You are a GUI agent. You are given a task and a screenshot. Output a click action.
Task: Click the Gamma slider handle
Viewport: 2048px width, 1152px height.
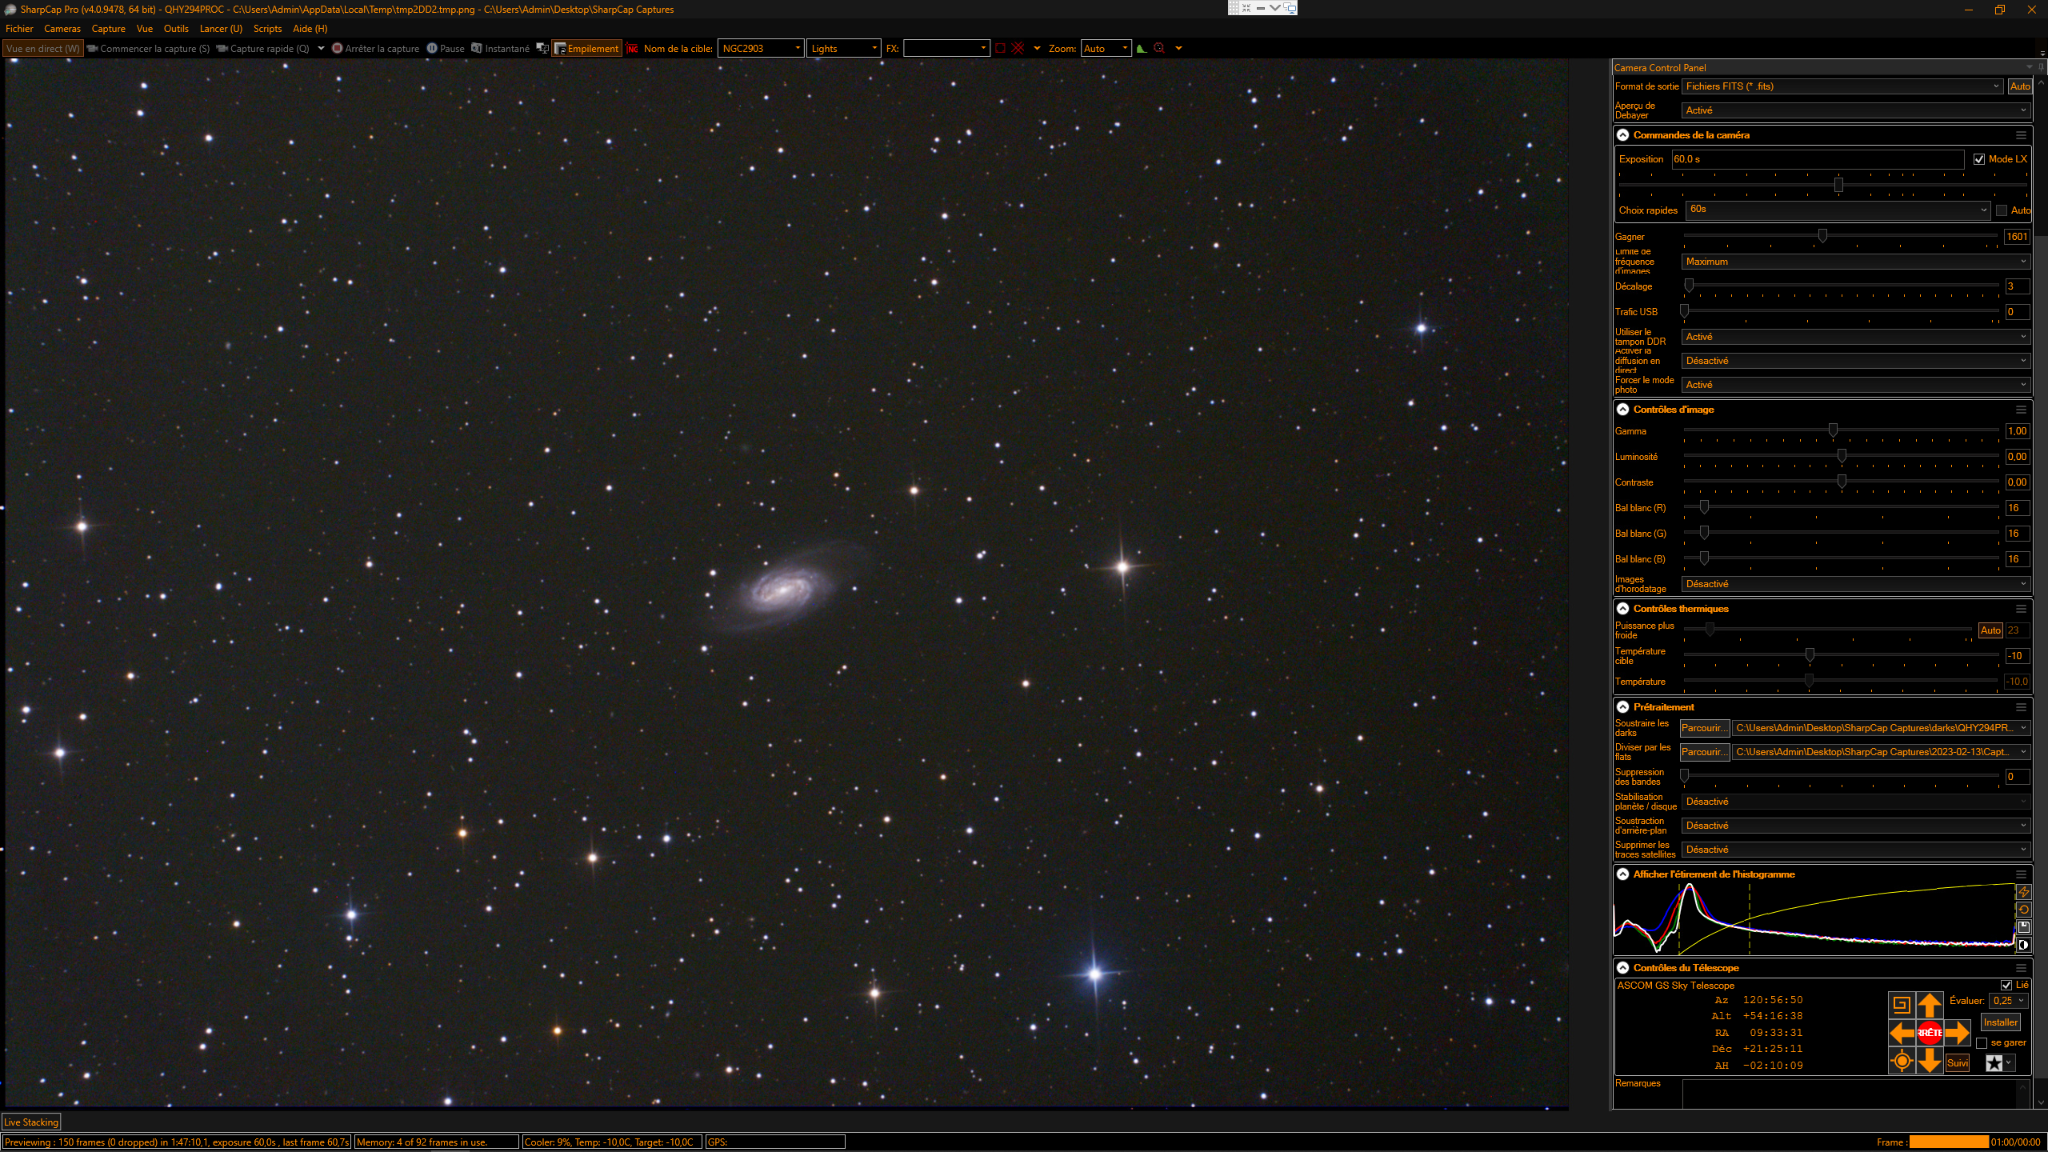click(1833, 430)
